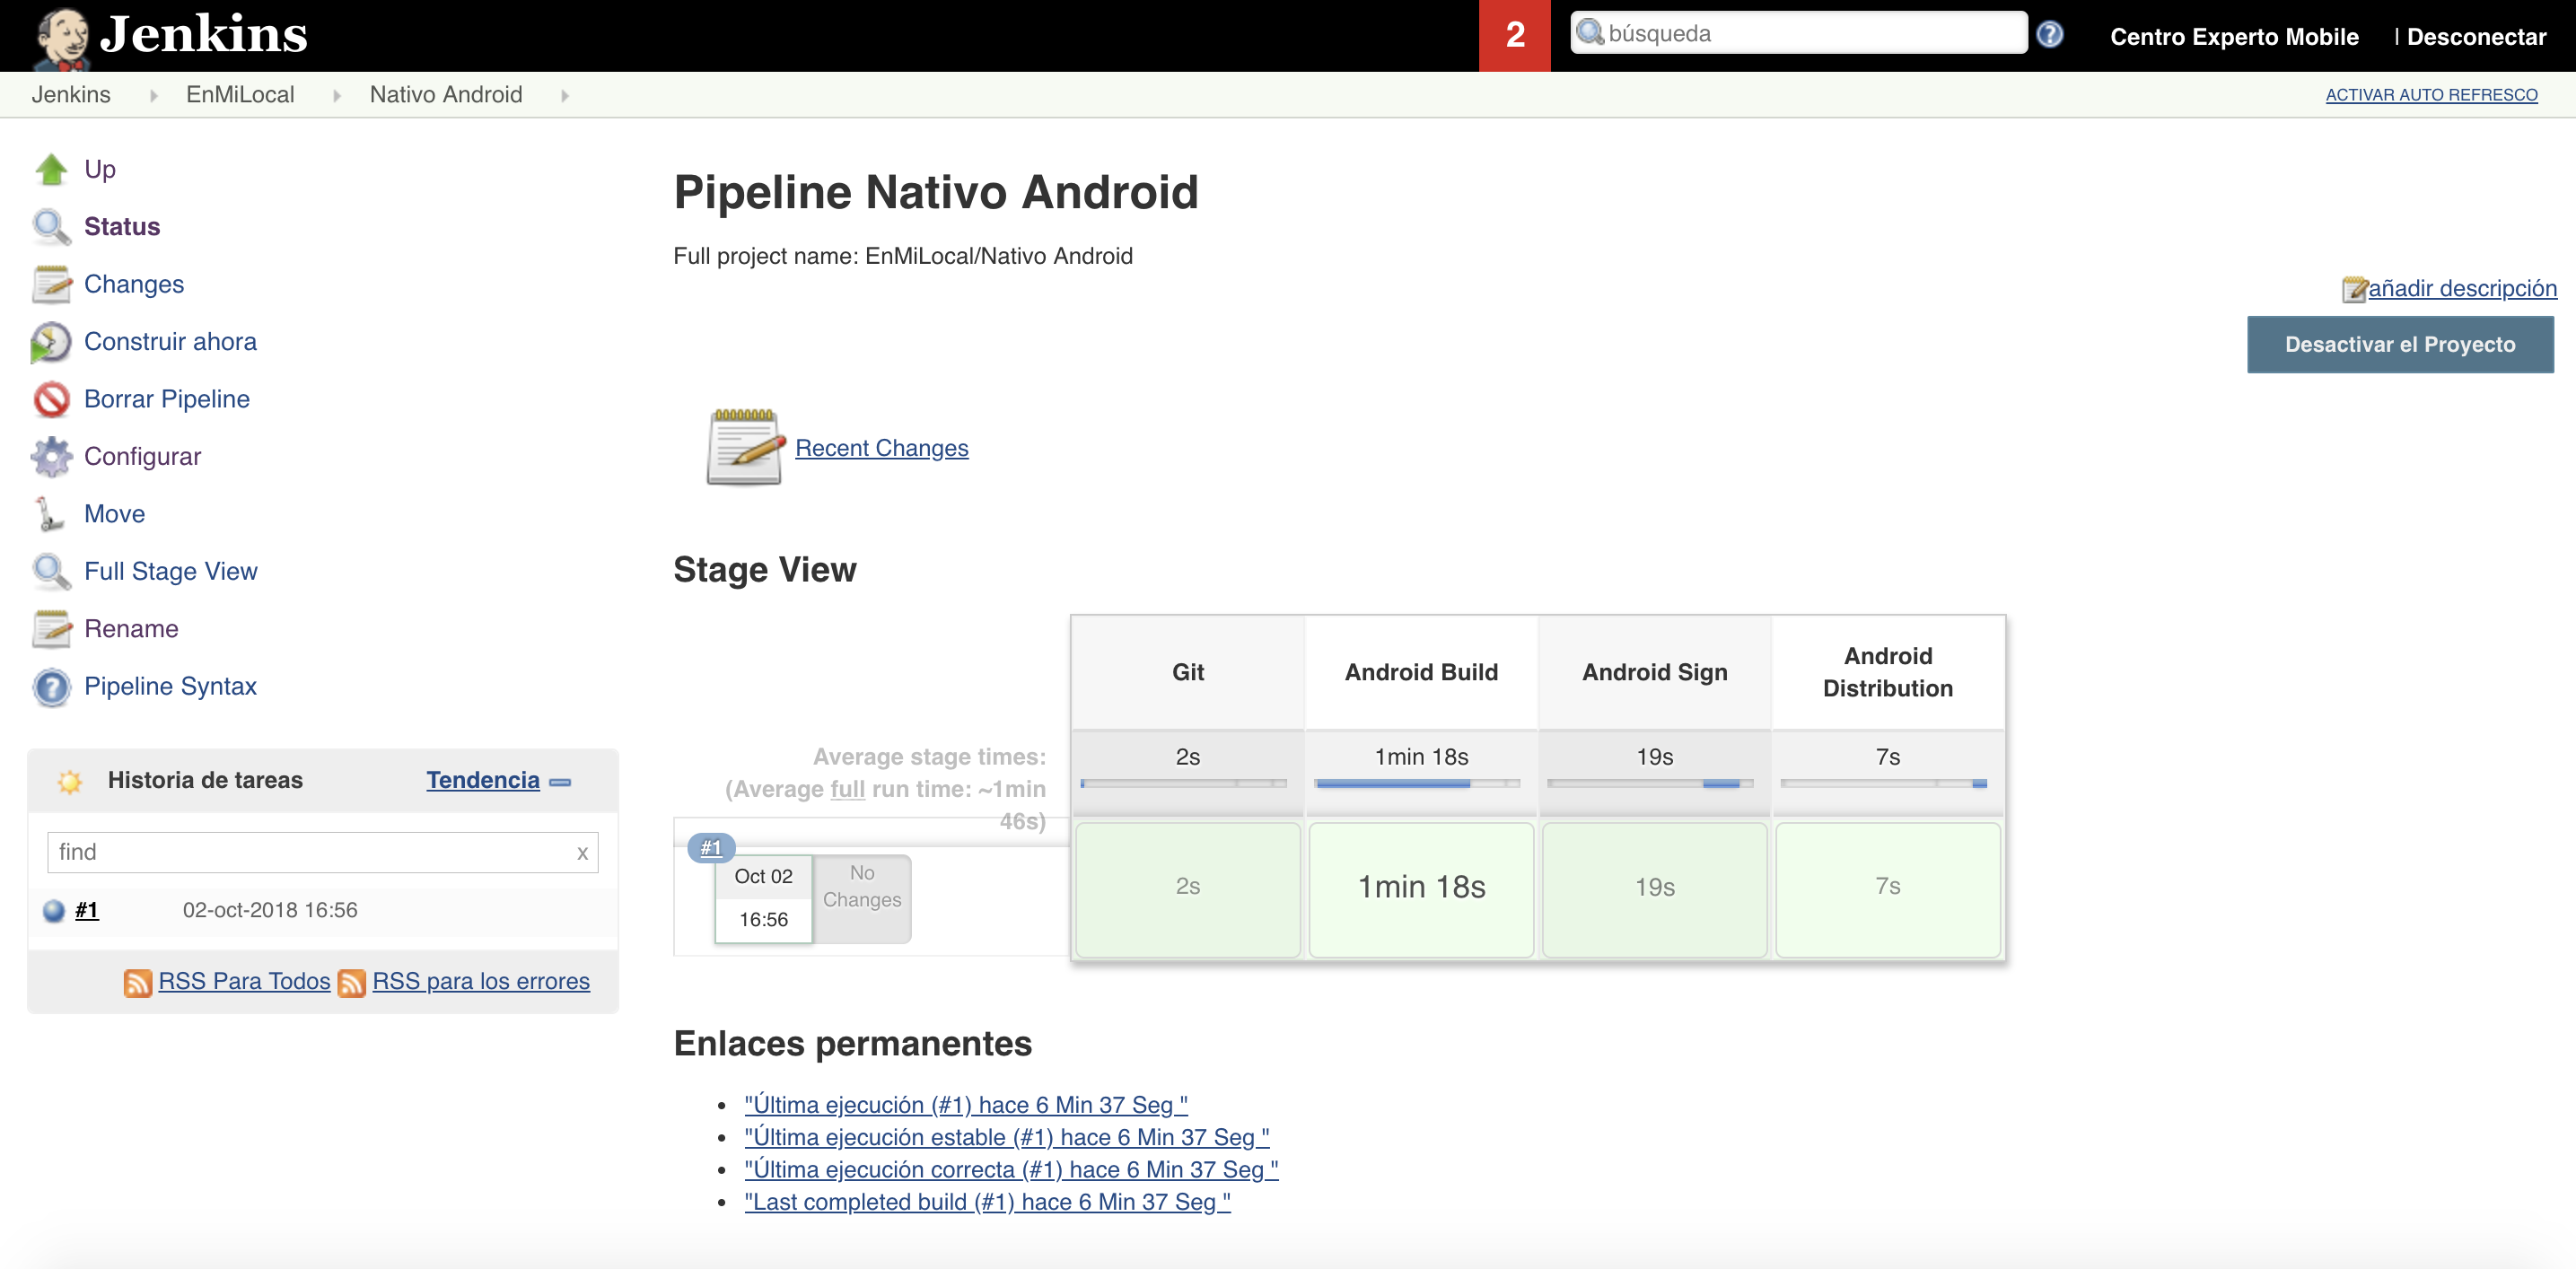The height and width of the screenshot is (1269, 2576).
Task: Open the red notification badge showing 2
Action: point(1515,35)
